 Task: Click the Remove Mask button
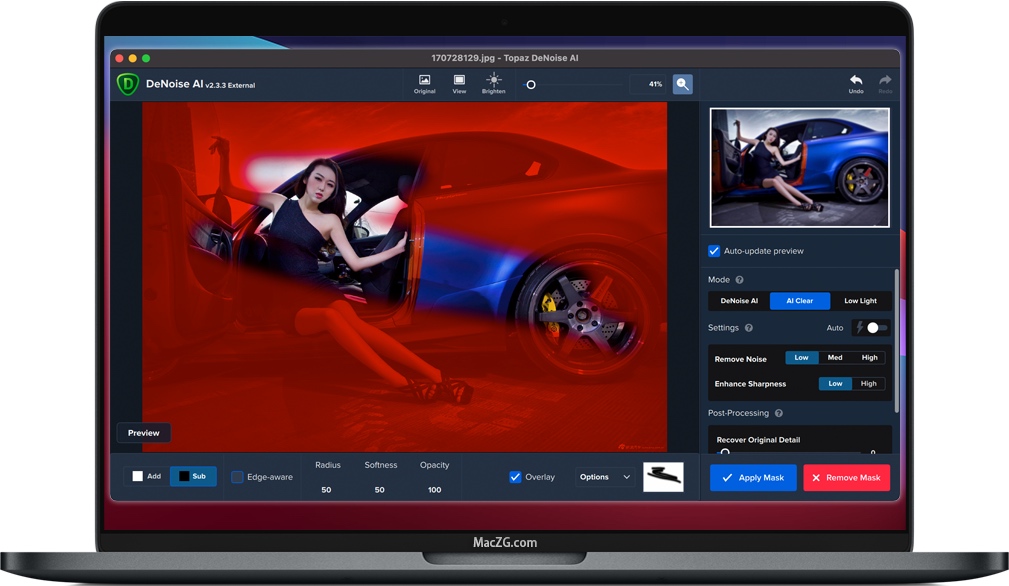coord(846,478)
